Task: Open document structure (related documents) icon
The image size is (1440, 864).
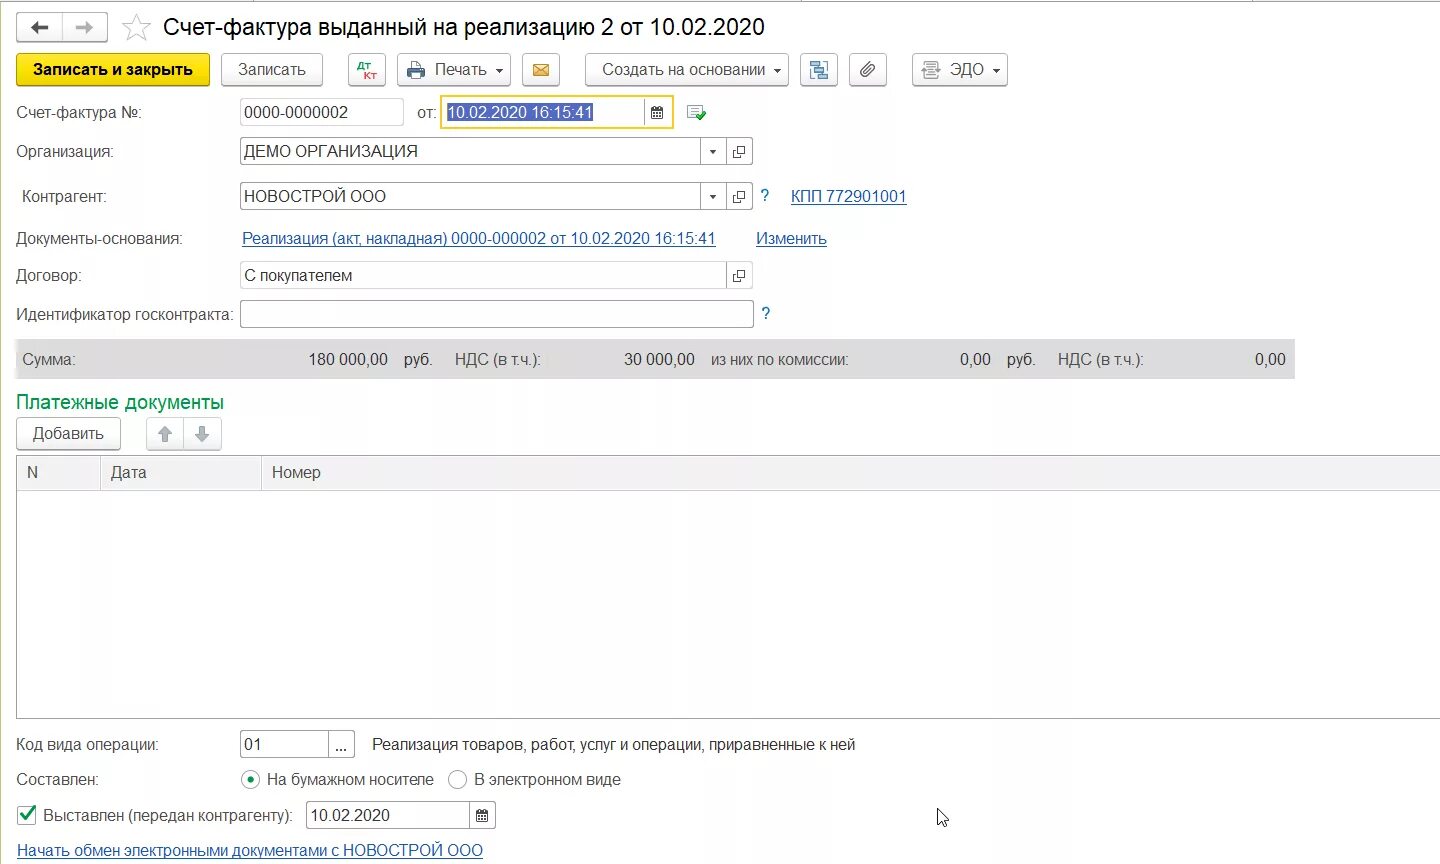Action: coord(819,70)
